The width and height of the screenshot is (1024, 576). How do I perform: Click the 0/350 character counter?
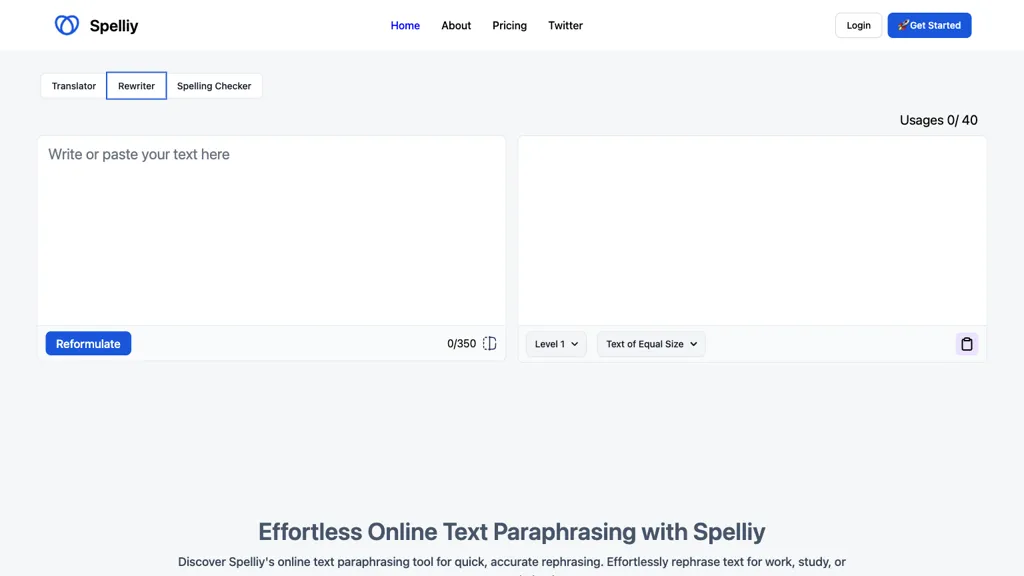coord(461,344)
